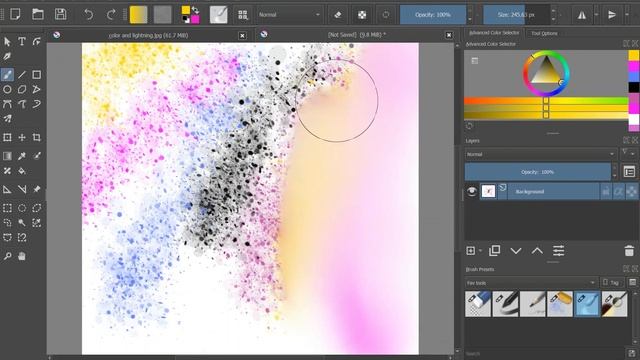Close the [Not Saved] document tab

pyautogui.click(x=449, y=36)
